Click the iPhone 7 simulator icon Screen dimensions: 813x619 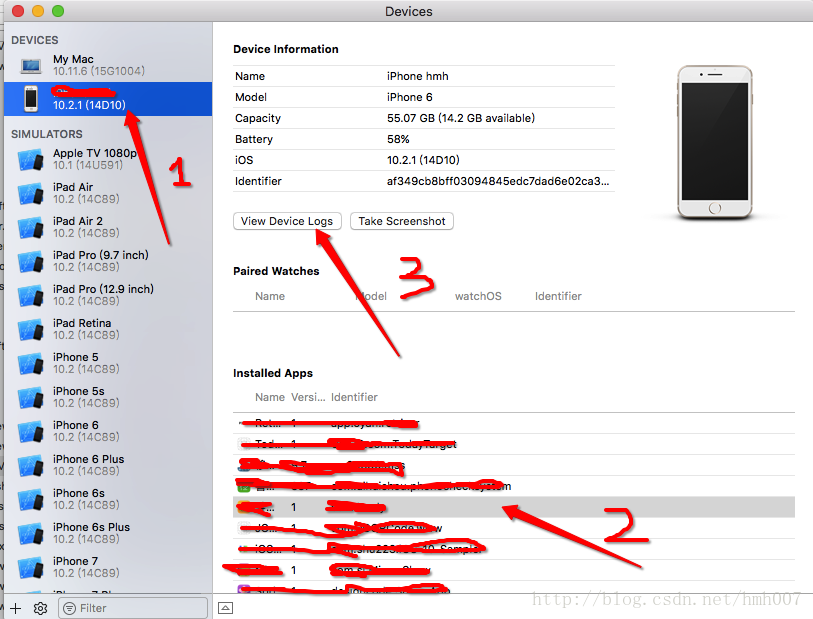tap(31, 568)
